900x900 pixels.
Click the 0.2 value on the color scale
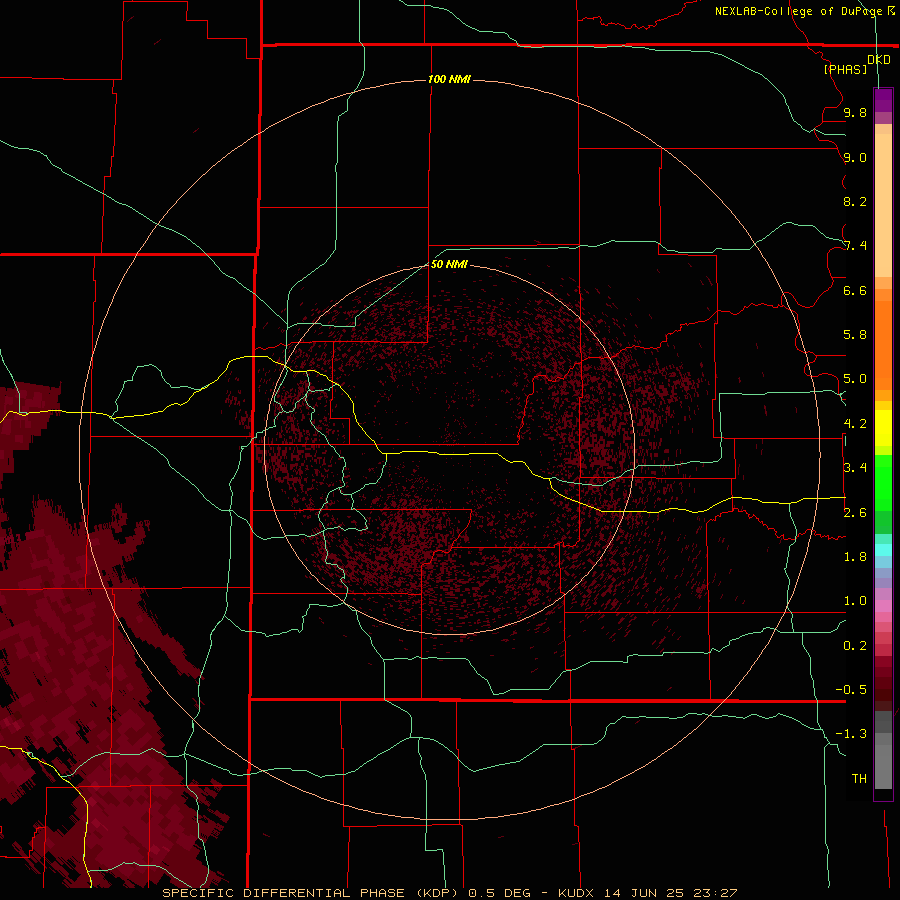pyautogui.click(x=855, y=646)
